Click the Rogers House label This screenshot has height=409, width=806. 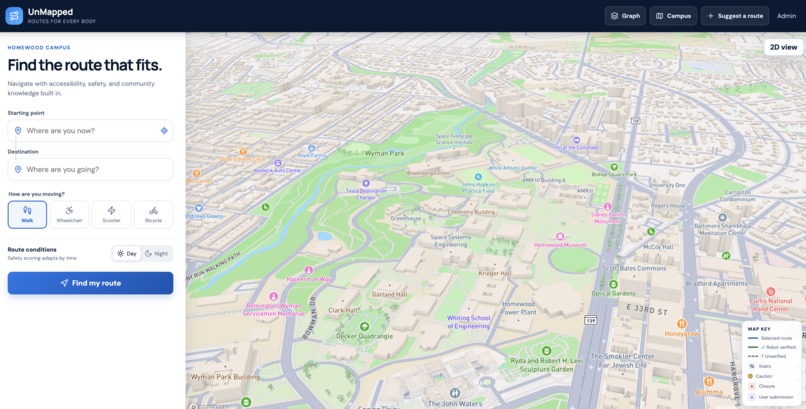[x=668, y=206]
